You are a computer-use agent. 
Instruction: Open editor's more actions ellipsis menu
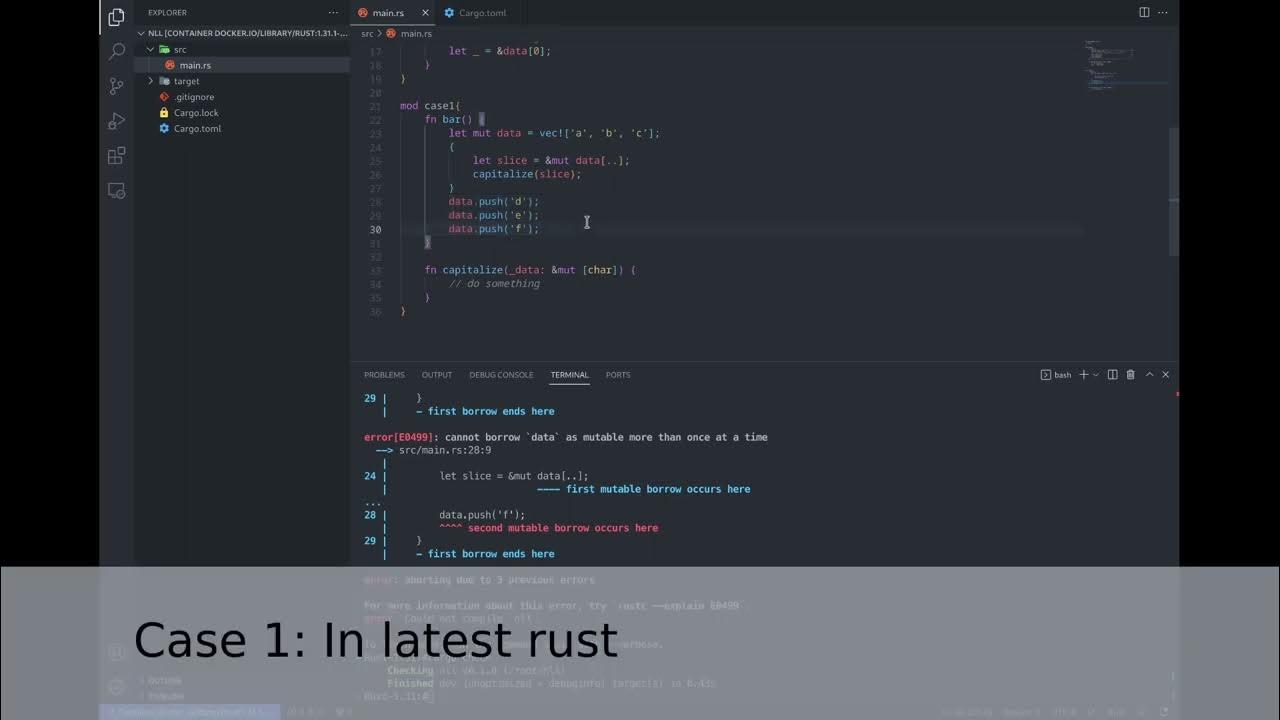1163,12
